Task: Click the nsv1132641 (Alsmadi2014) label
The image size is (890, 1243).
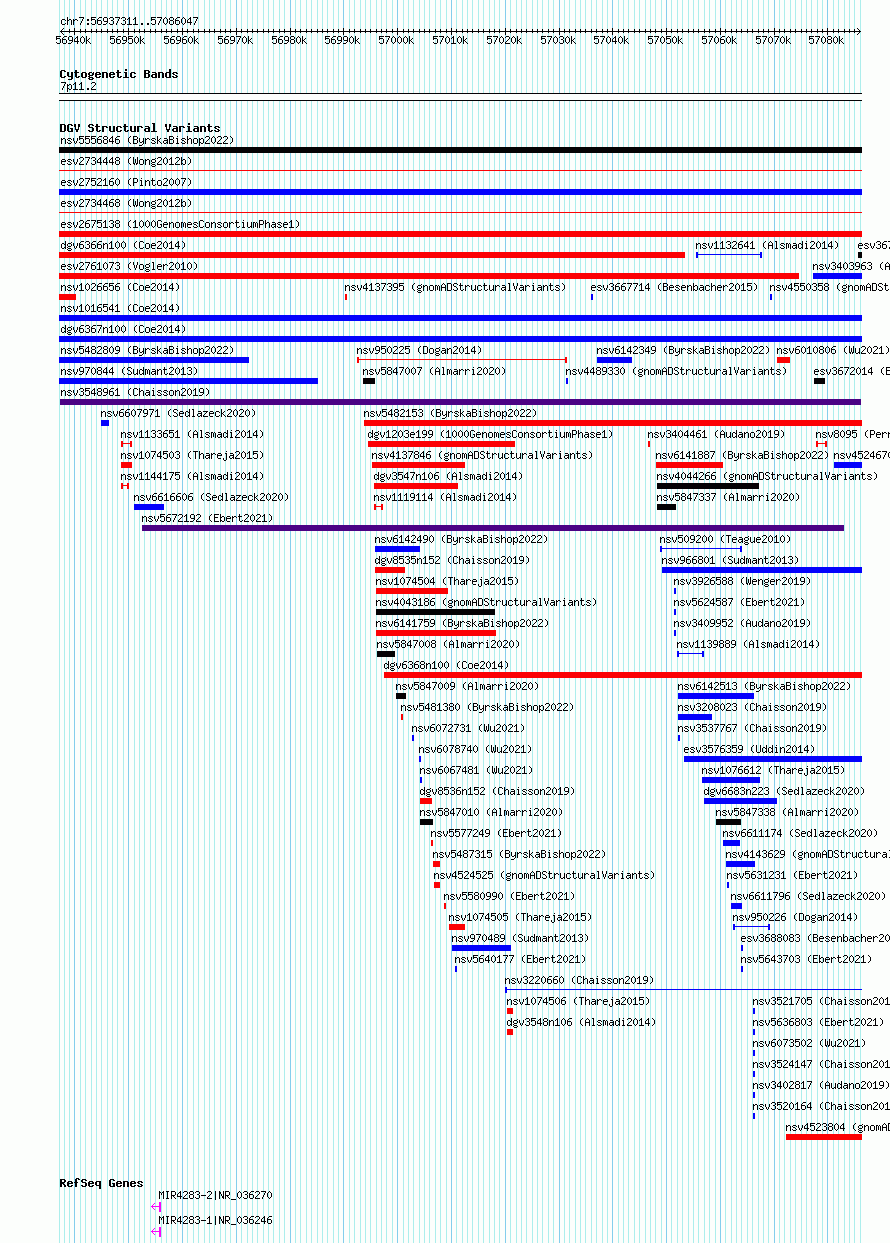Action: click(767, 245)
